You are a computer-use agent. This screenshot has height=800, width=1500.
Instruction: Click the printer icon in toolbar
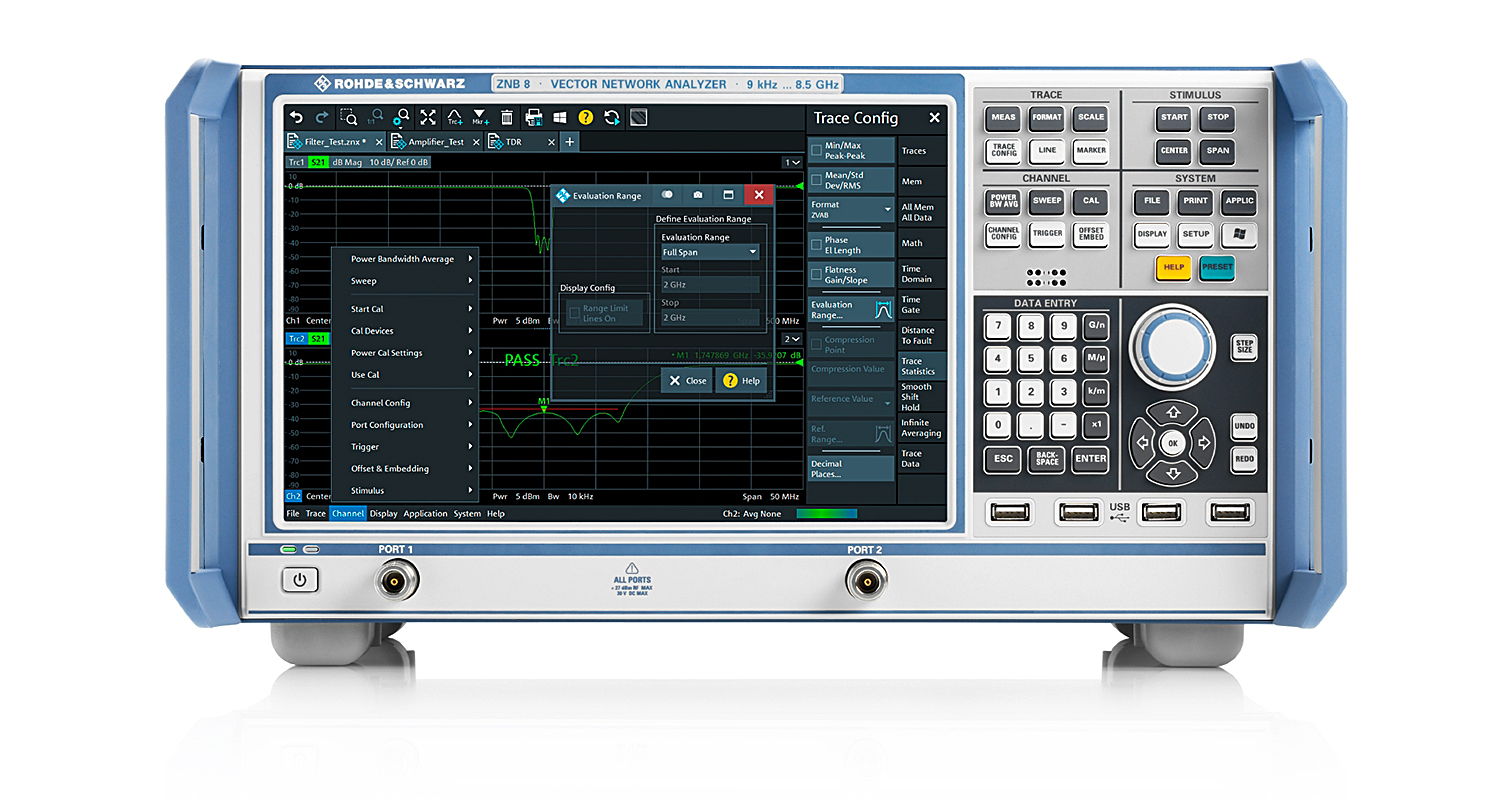click(534, 117)
